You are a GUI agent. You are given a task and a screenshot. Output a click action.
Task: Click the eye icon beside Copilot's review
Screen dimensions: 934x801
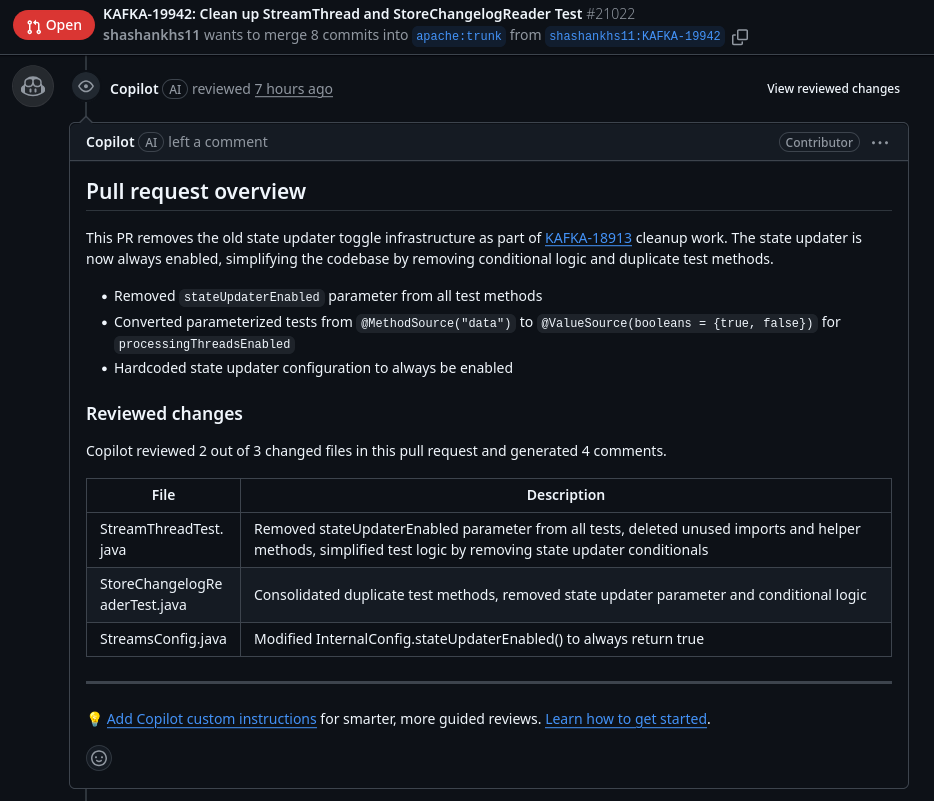click(85, 87)
